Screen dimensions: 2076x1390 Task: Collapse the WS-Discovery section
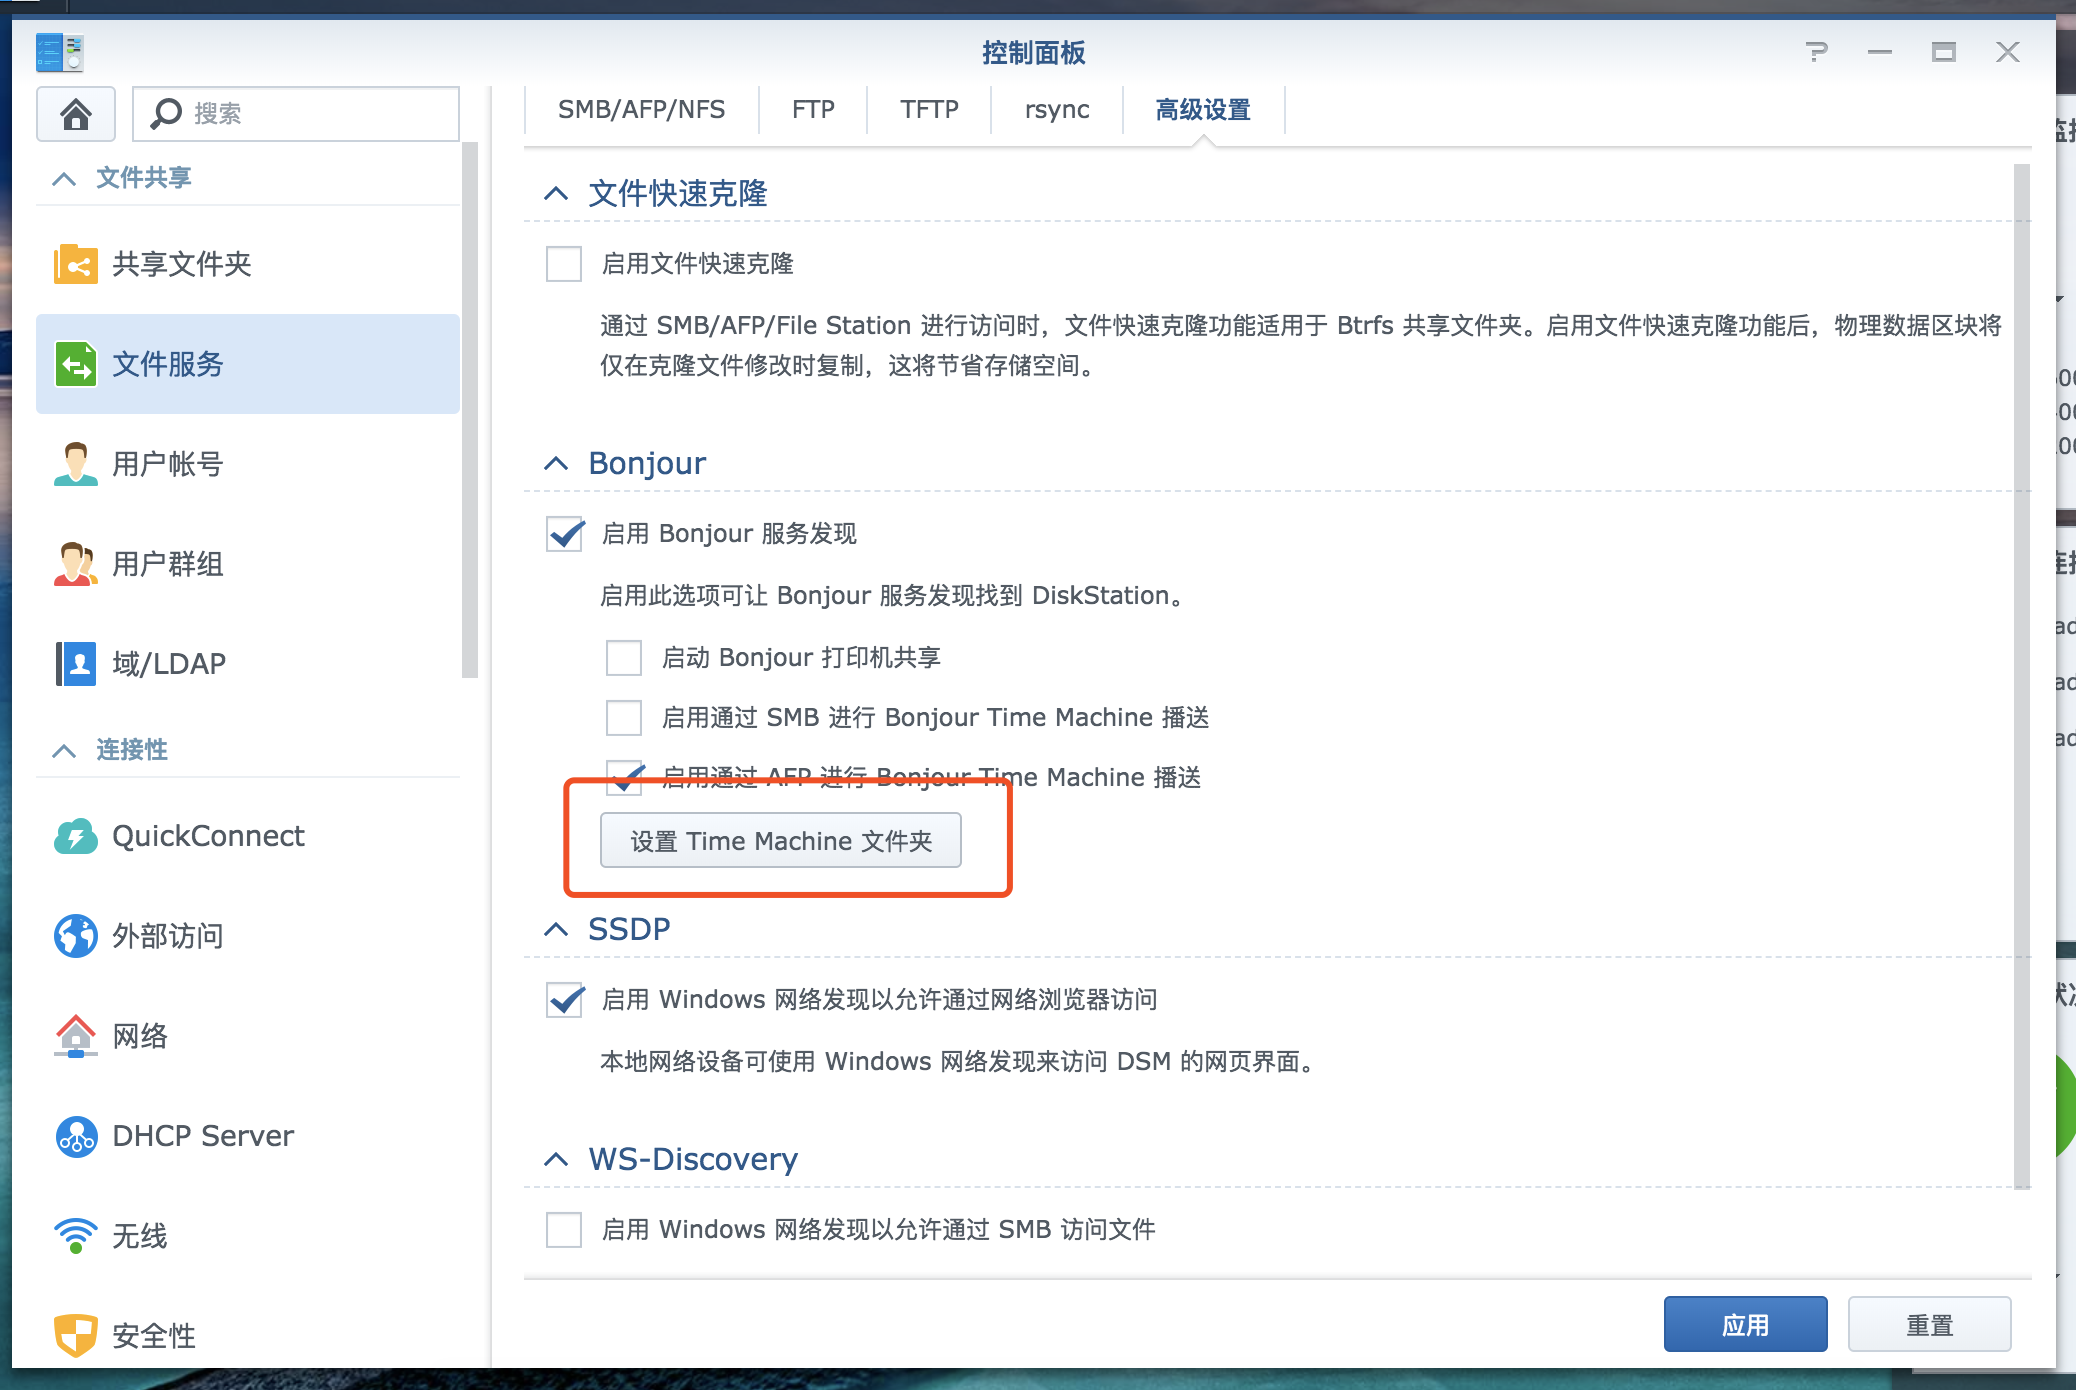(x=556, y=1160)
